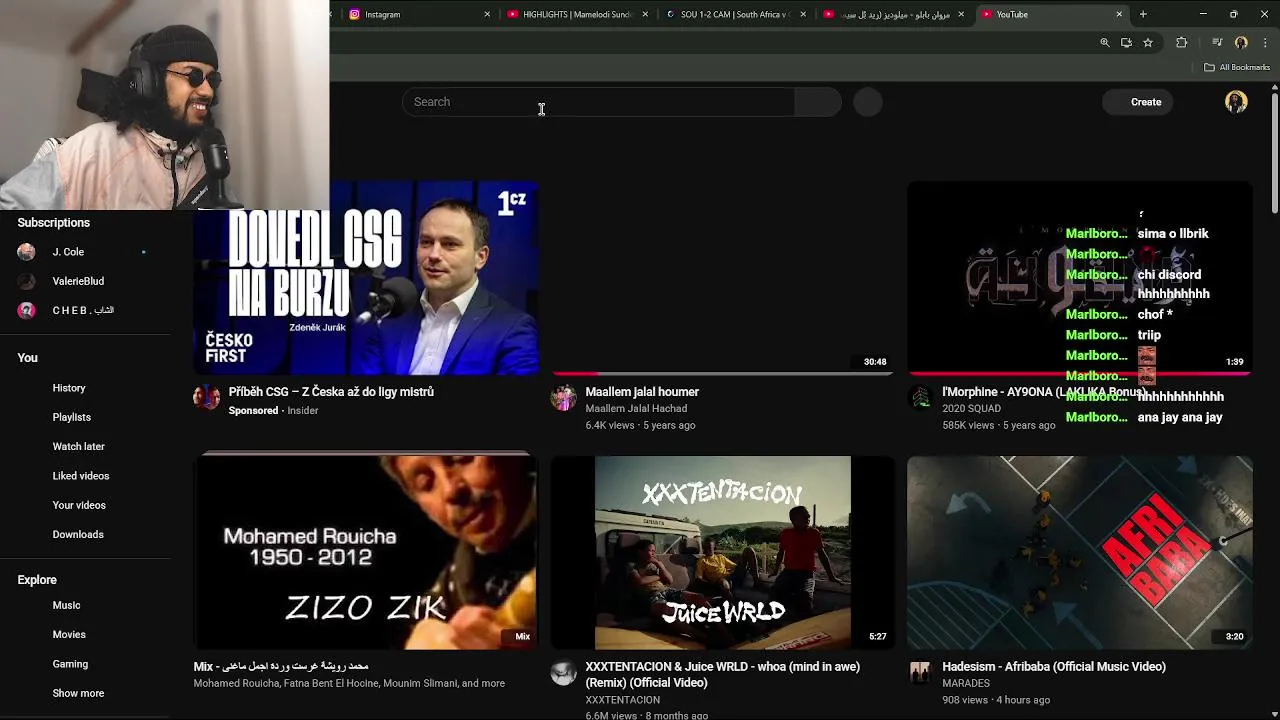Click the voice search round button
Screen dimensions: 1280x720
click(x=868, y=102)
